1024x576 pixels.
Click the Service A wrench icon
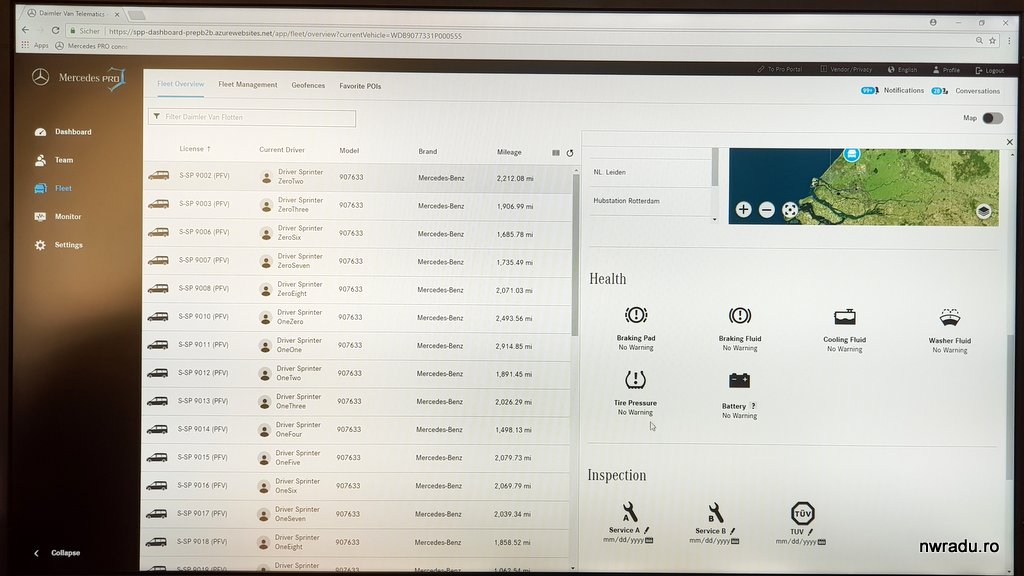[629, 512]
